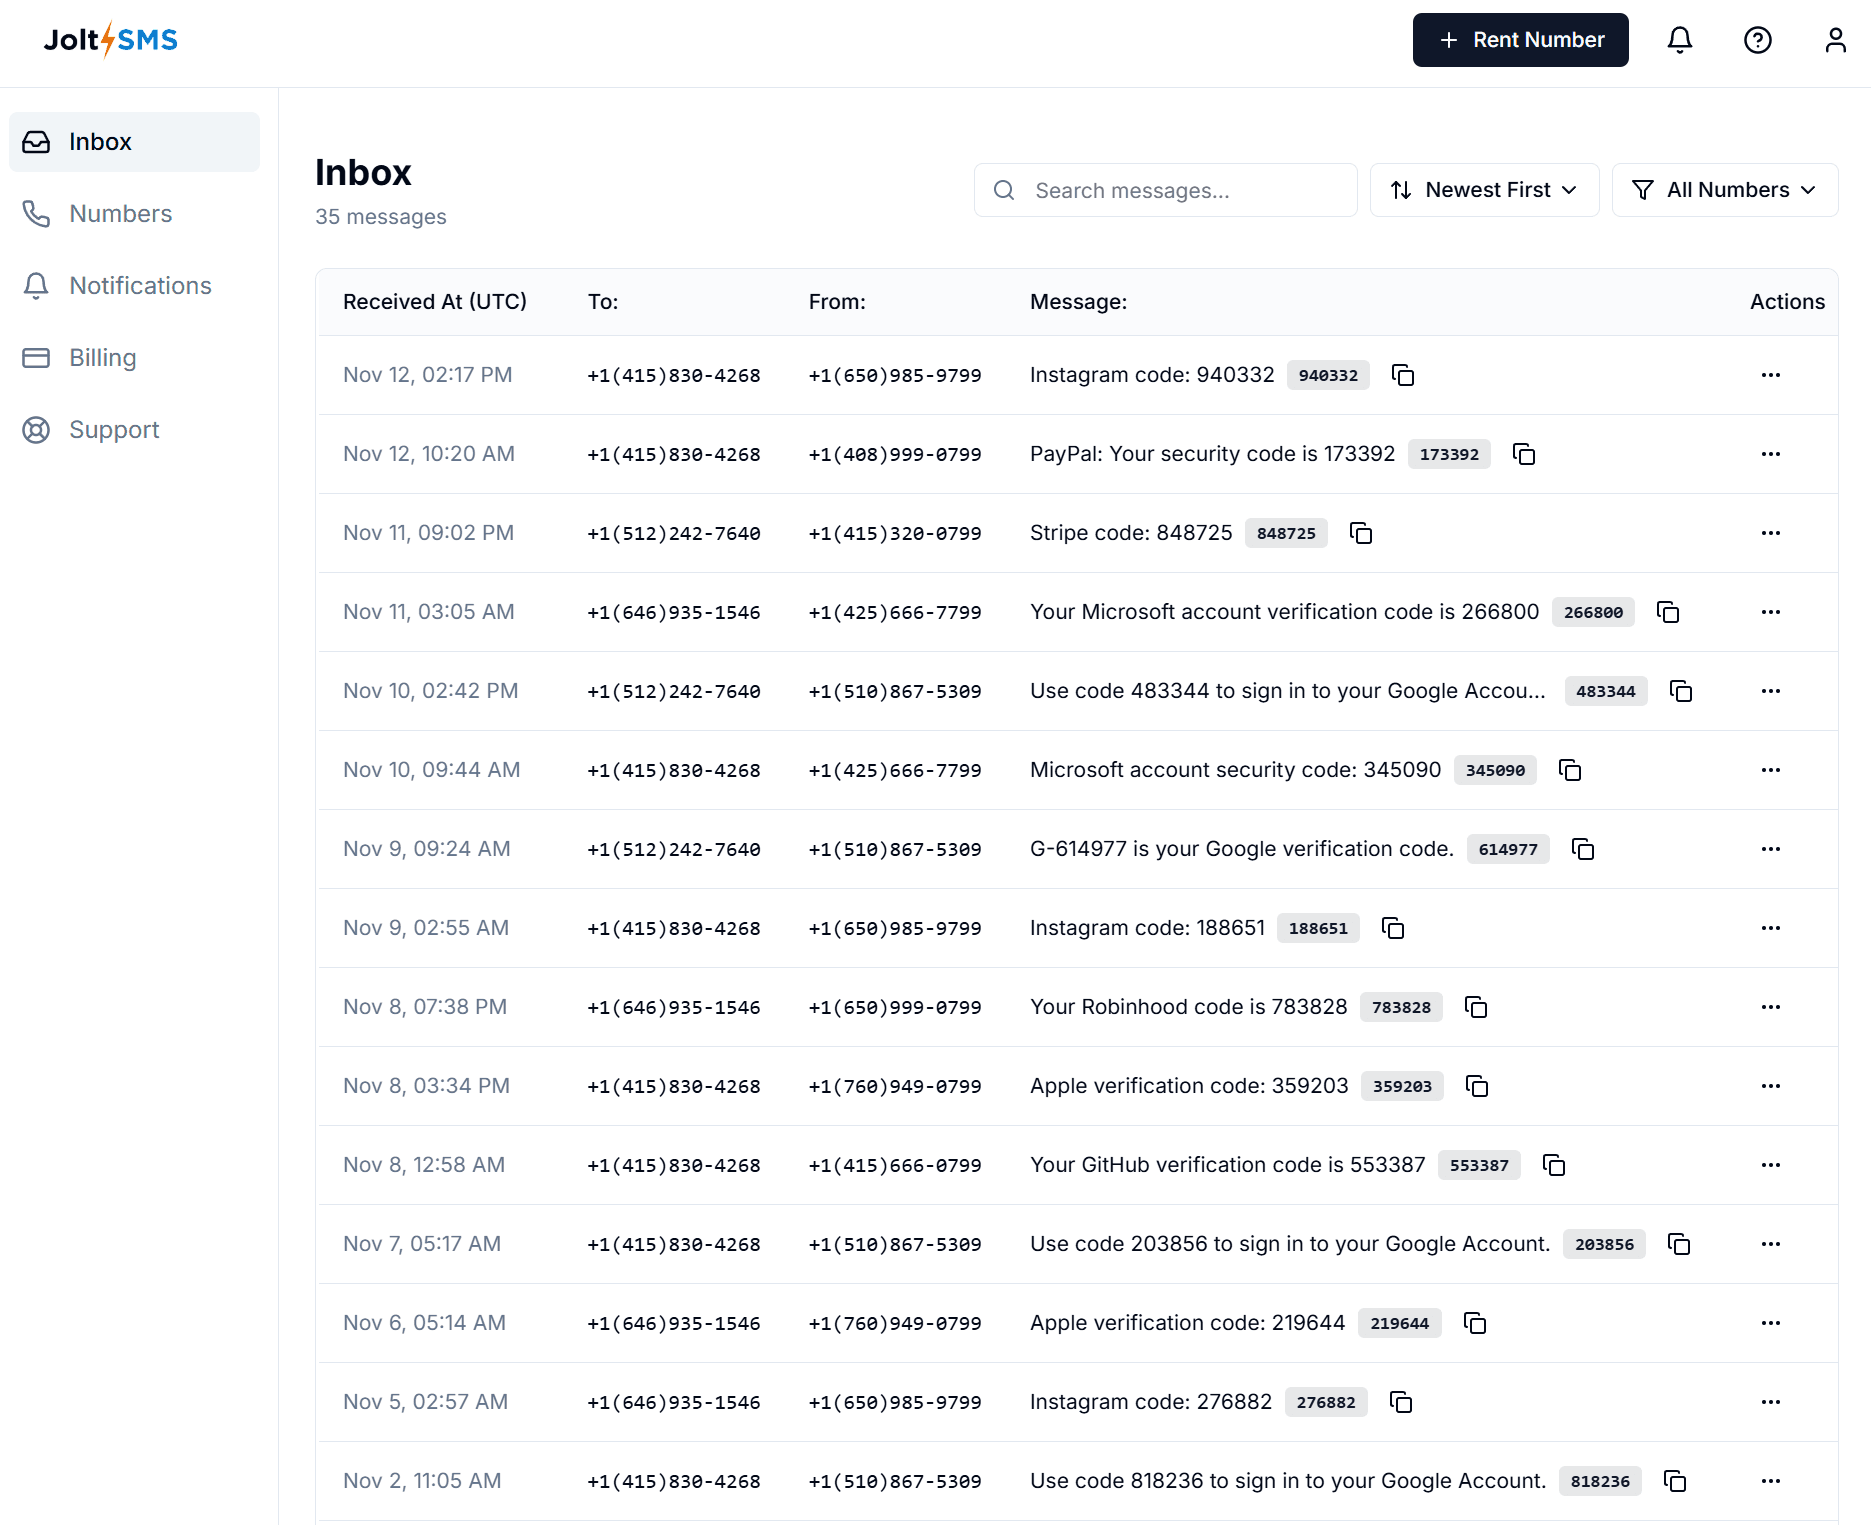The image size is (1871, 1525).
Task: Click the Rent Number button
Action: (1520, 40)
